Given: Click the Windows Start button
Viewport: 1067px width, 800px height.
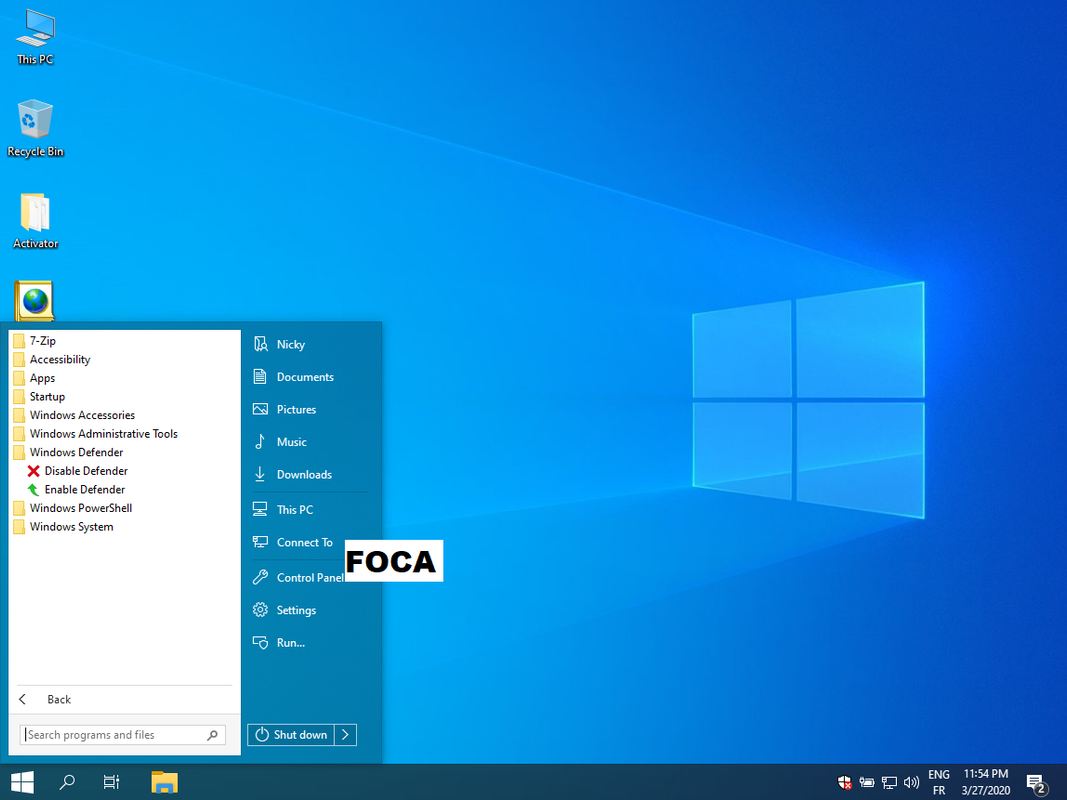Looking at the screenshot, I should [x=22, y=782].
